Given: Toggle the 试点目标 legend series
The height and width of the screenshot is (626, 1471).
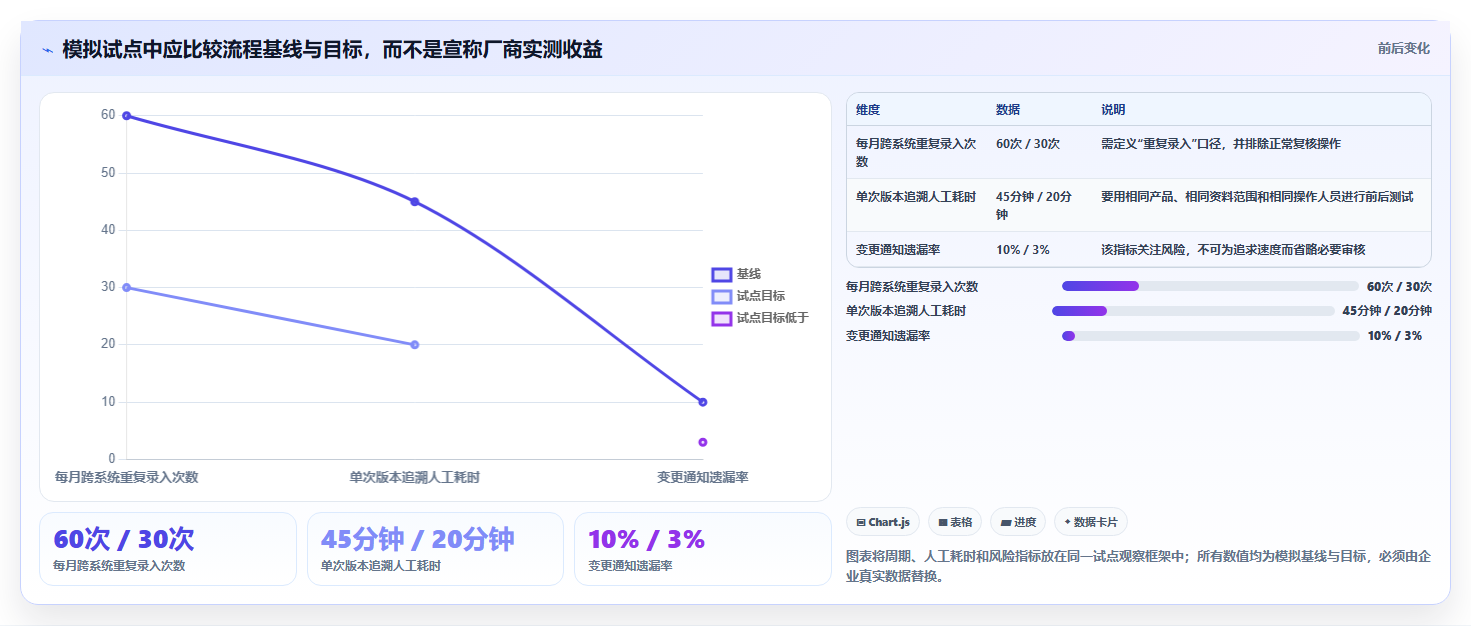Looking at the screenshot, I should click(x=748, y=296).
